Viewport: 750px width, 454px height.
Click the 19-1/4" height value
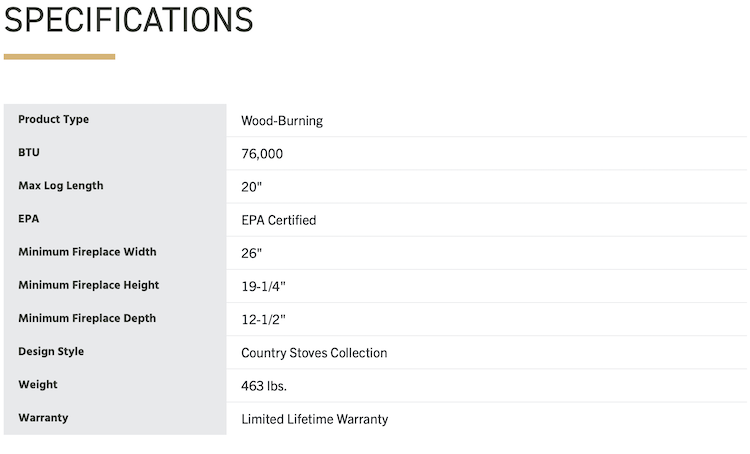point(263,286)
